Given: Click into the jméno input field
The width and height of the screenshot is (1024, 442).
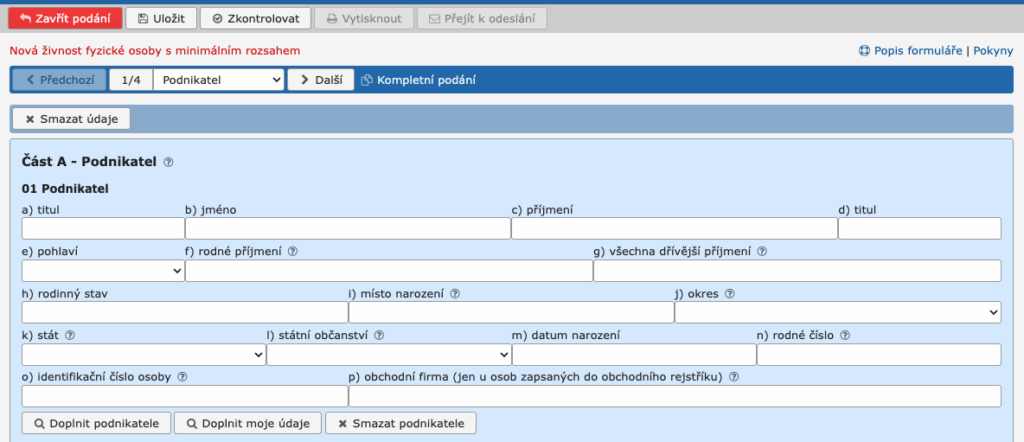Looking at the screenshot, I should point(347,229).
